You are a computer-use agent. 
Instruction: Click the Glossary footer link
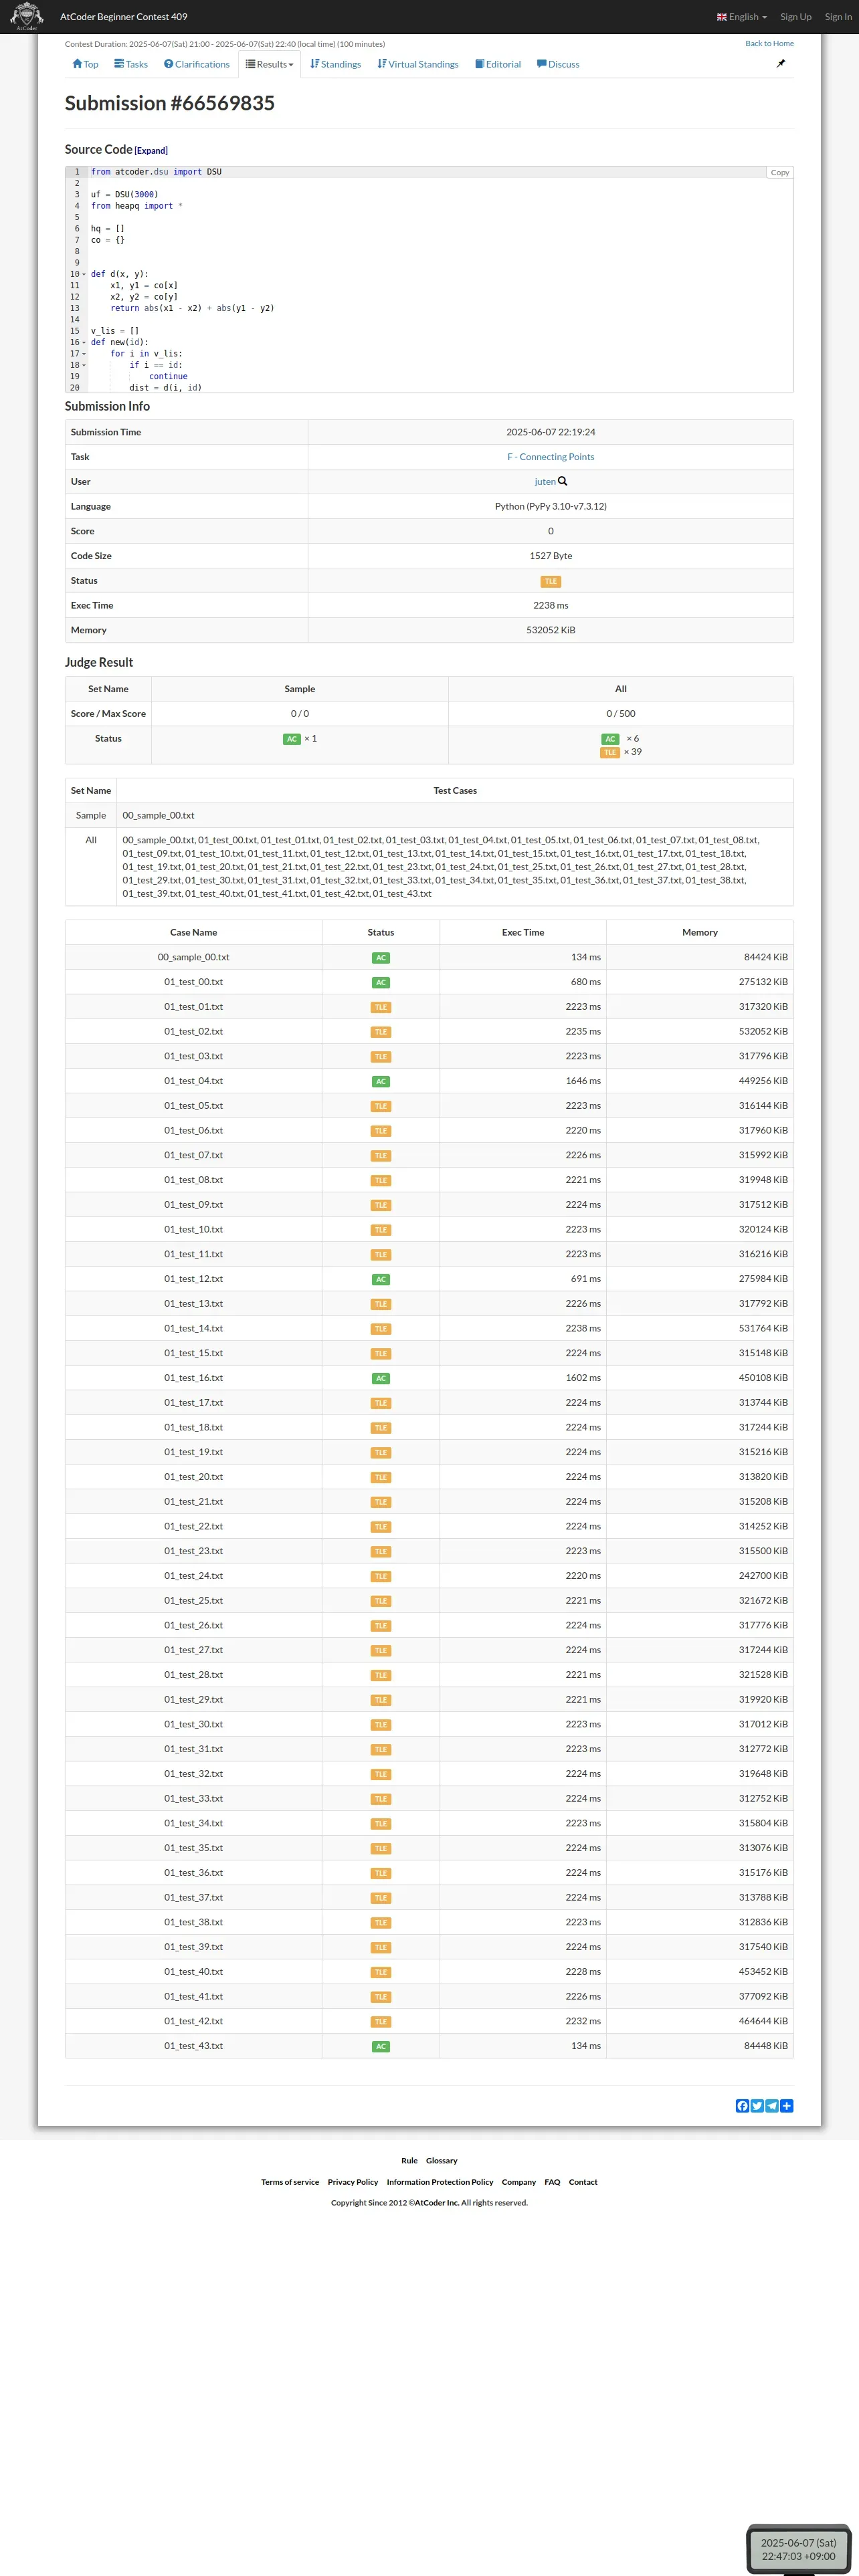442,2161
